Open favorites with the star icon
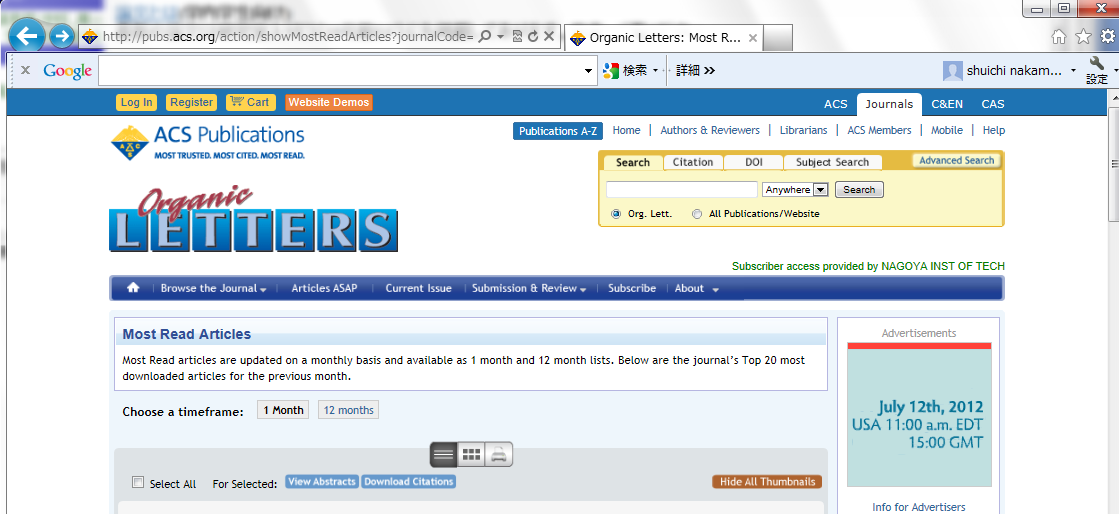Image resolution: width=1119 pixels, height=514 pixels. 1083,36
